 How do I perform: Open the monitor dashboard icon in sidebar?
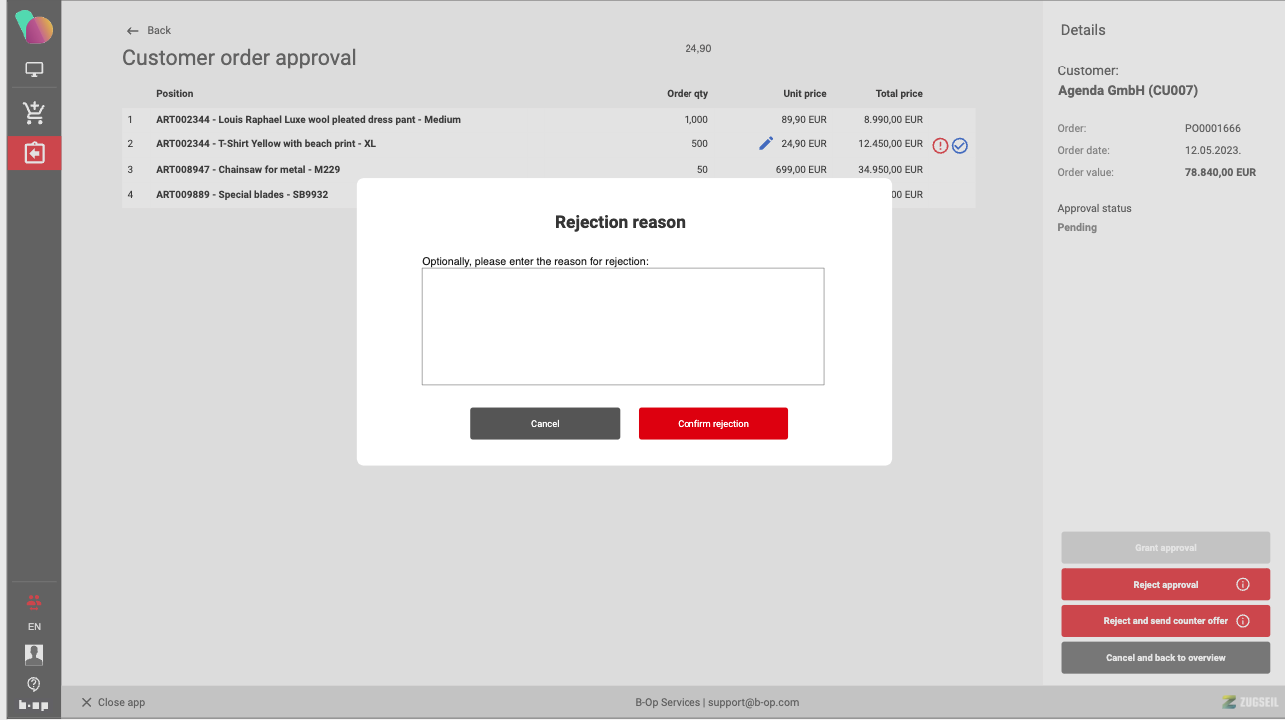click(x=34, y=70)
